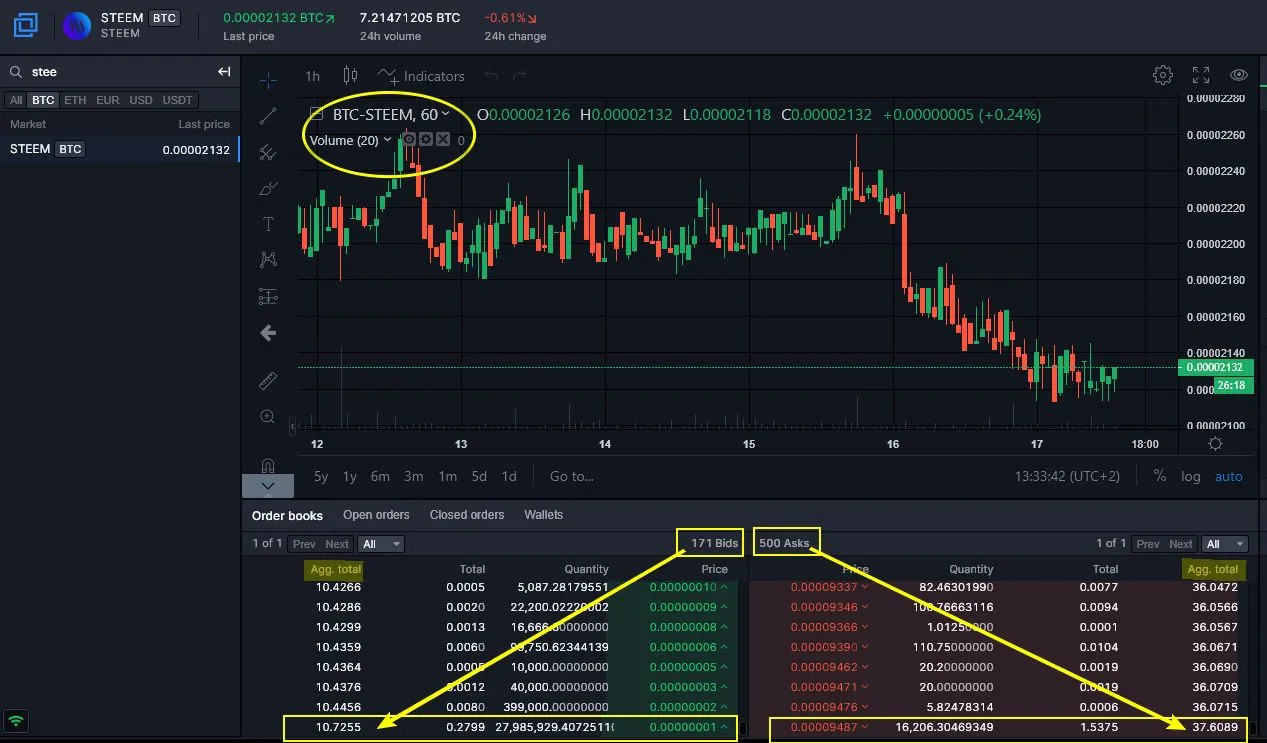Select the pattern drawing tool
The height and width of the screenshot is (743, 1267).
pos(268,260)
